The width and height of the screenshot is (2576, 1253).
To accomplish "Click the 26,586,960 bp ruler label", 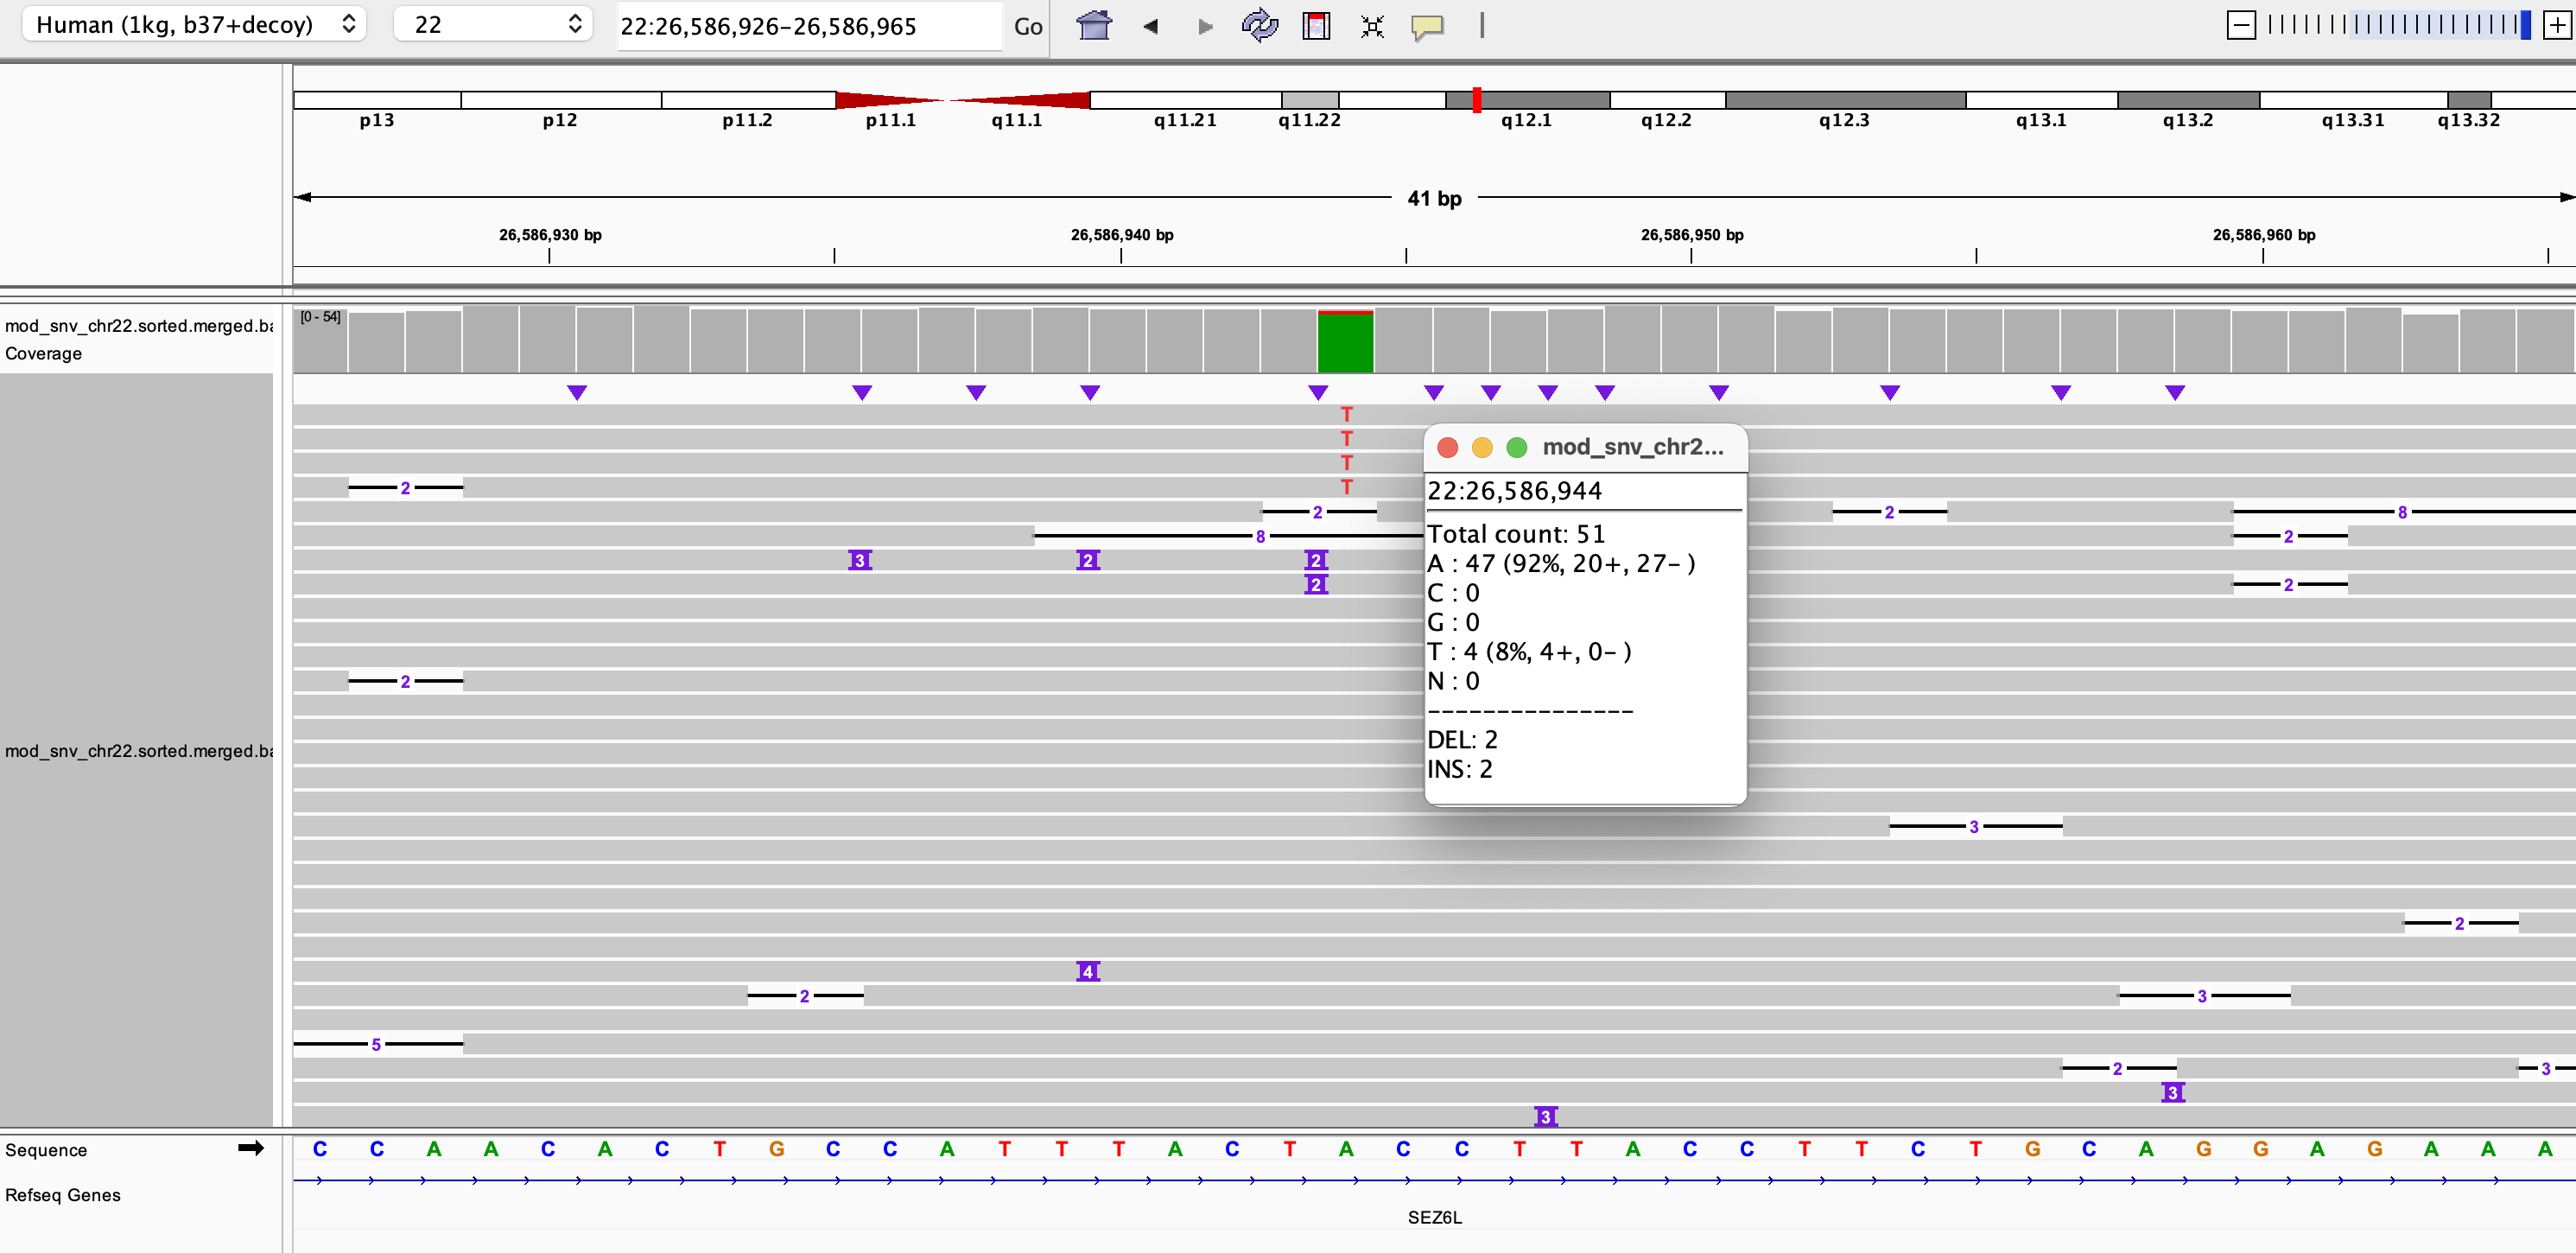I will coord(2264,235).
